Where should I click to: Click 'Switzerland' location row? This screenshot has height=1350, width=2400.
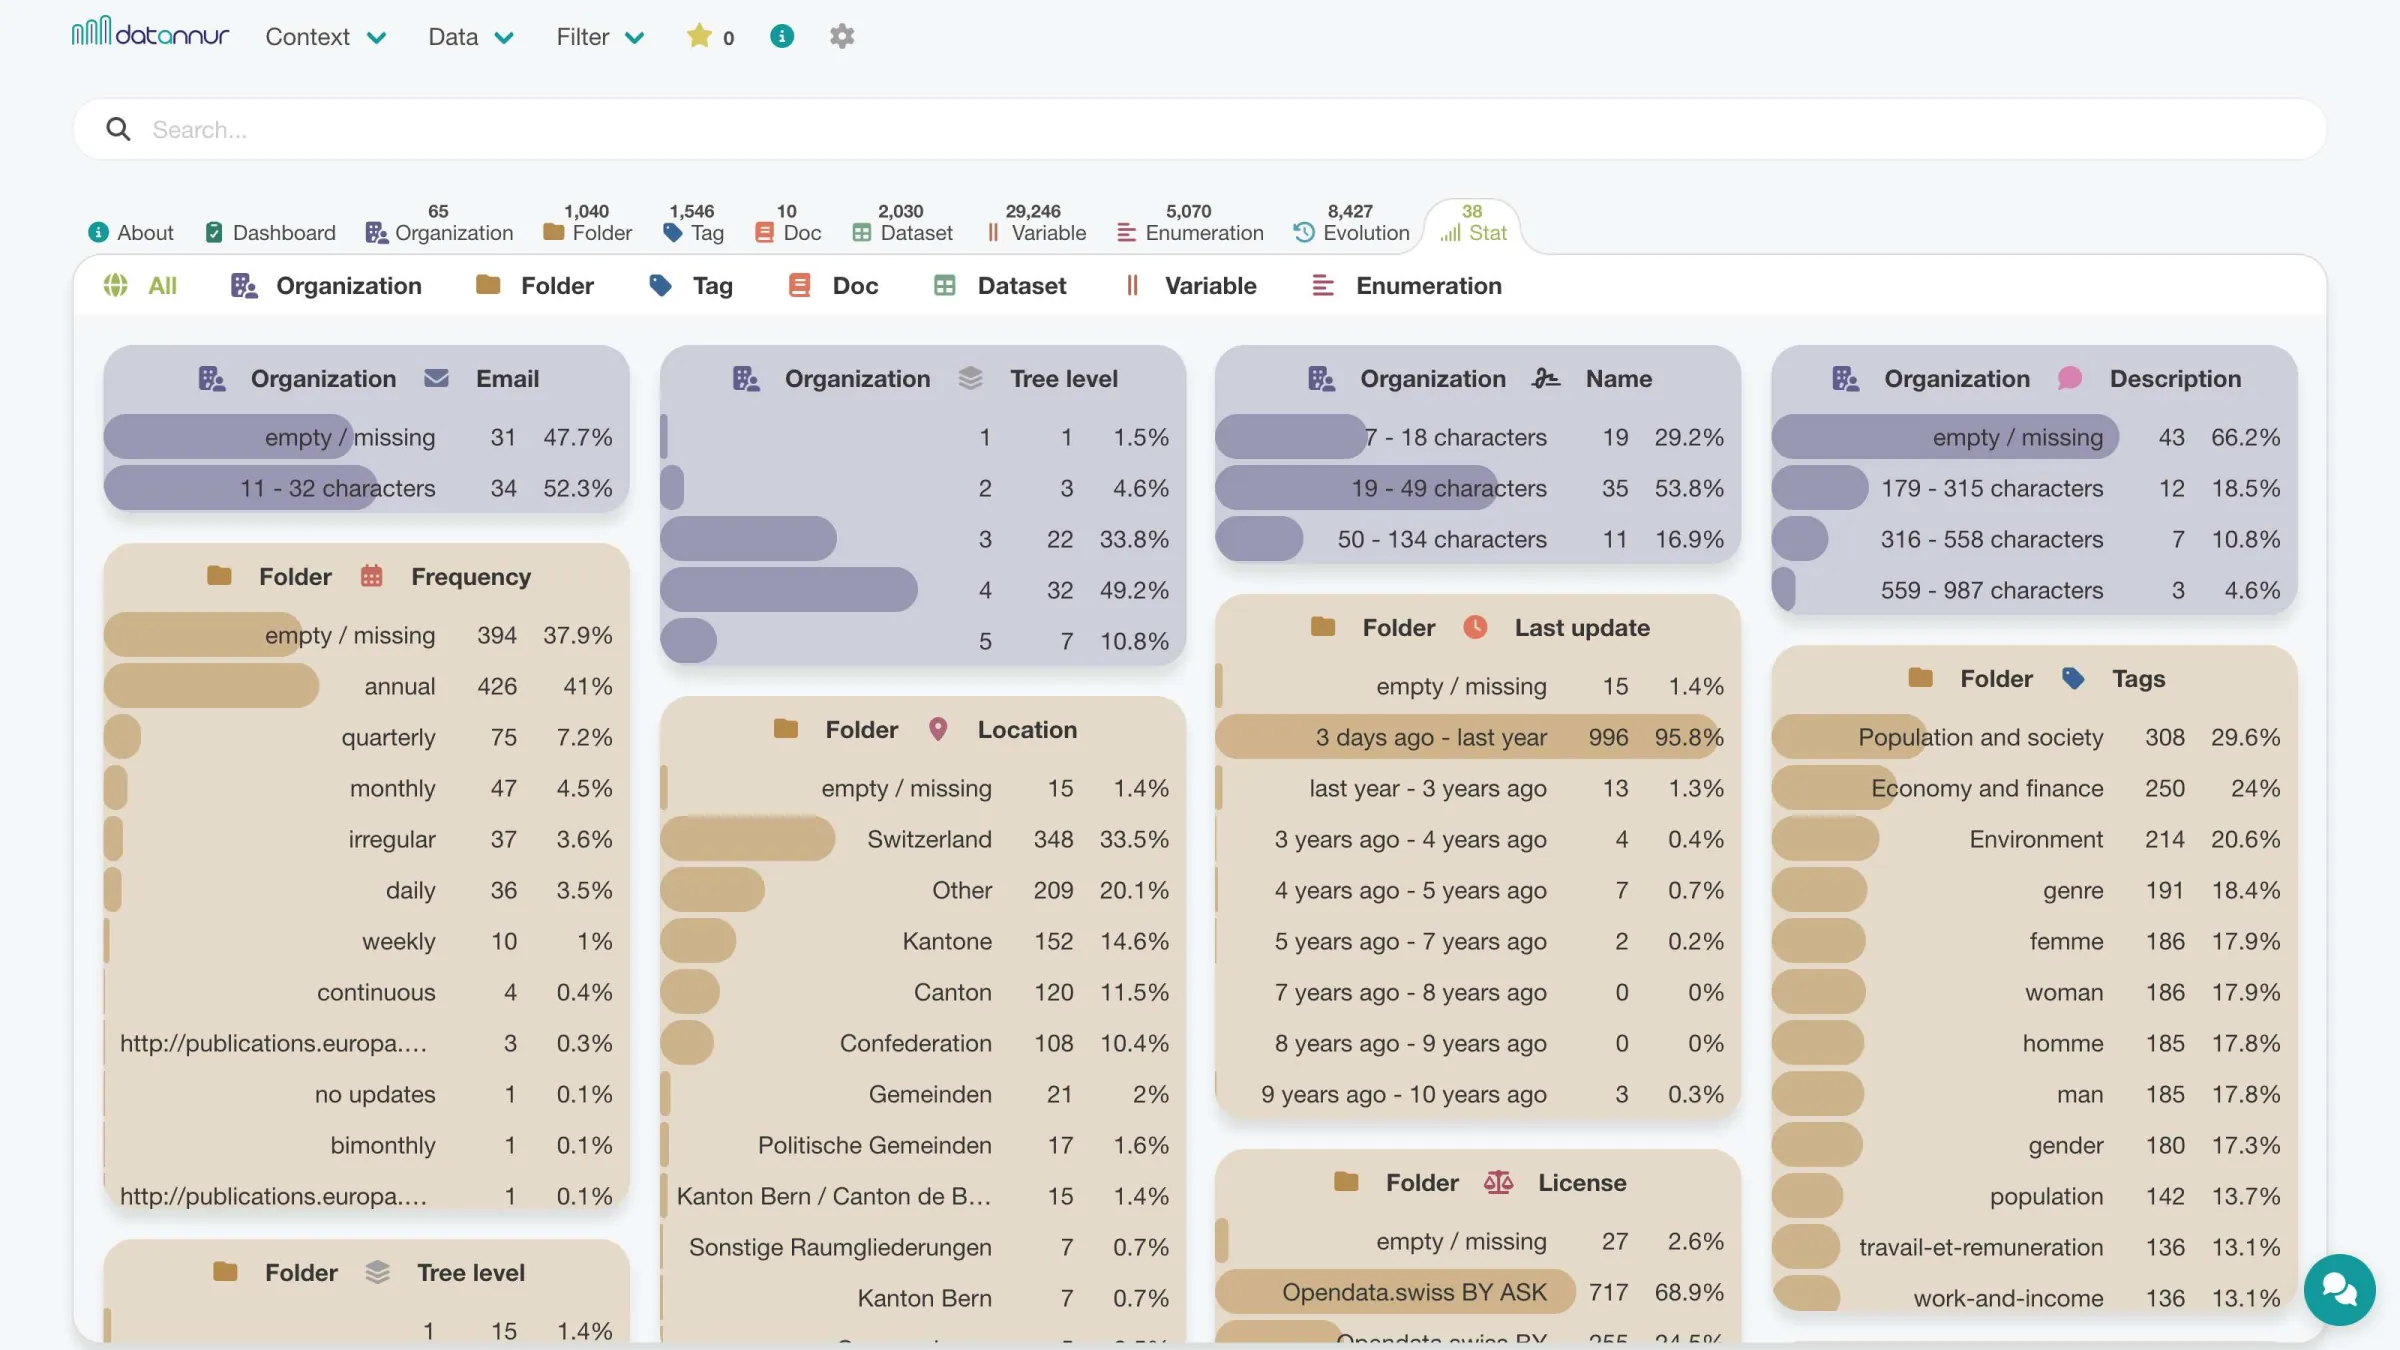pyautogui.click(x=922, y=840)
